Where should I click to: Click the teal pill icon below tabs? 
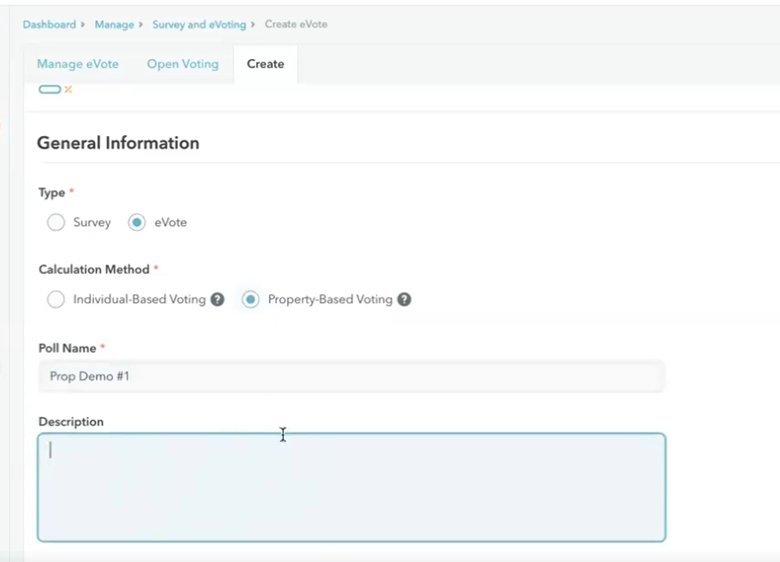[x=49, y=90]
